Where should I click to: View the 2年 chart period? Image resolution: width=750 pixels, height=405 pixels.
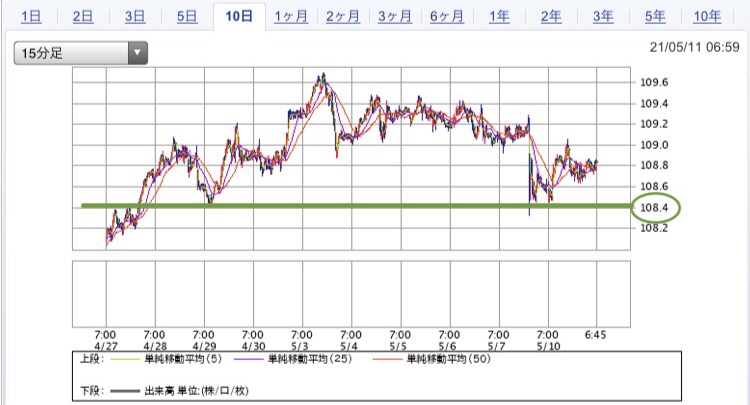click(551, 17)
